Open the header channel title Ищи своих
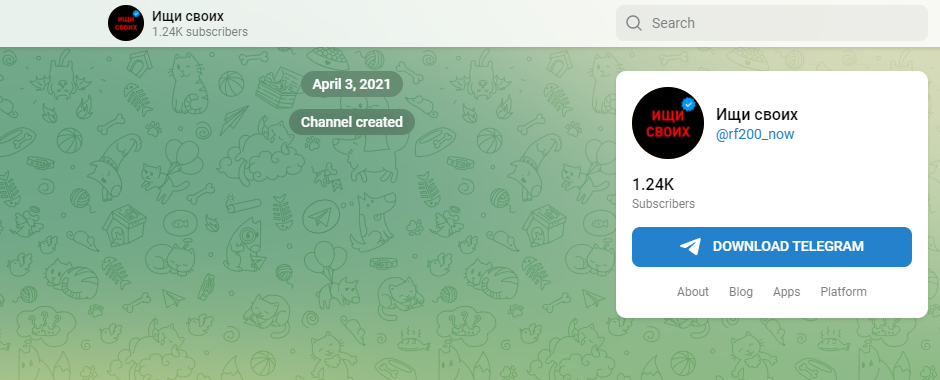The width and height of the screenshot is (940, 380). 188,16
